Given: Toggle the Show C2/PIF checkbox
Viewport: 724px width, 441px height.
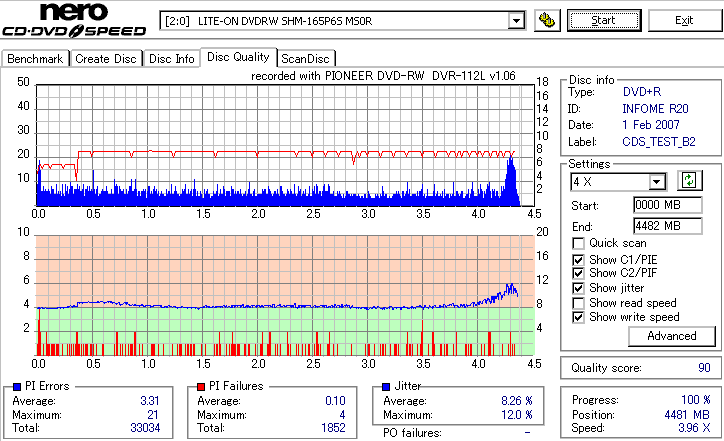Looking at the screenshot, I should [x=578, y=273].
